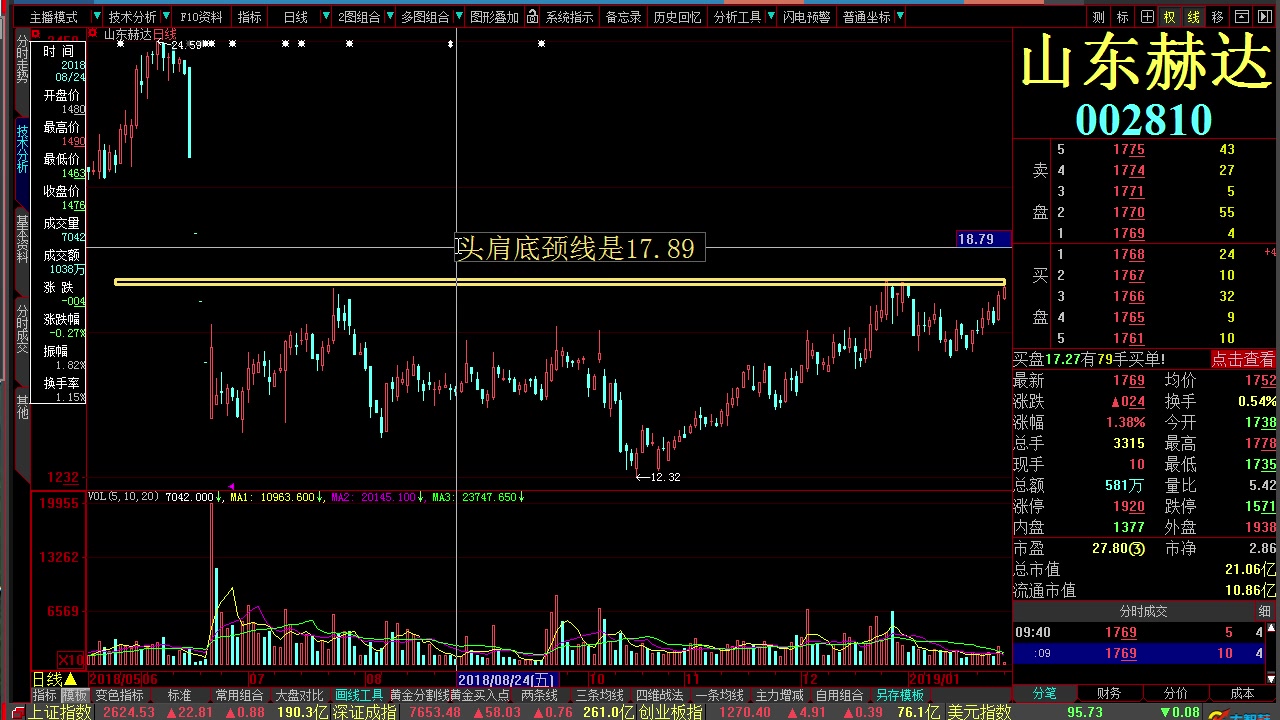Expand the 2图组合 dropdown arrow
The height and width of the screenshot is (720, 1280).
tap(389, 17)
